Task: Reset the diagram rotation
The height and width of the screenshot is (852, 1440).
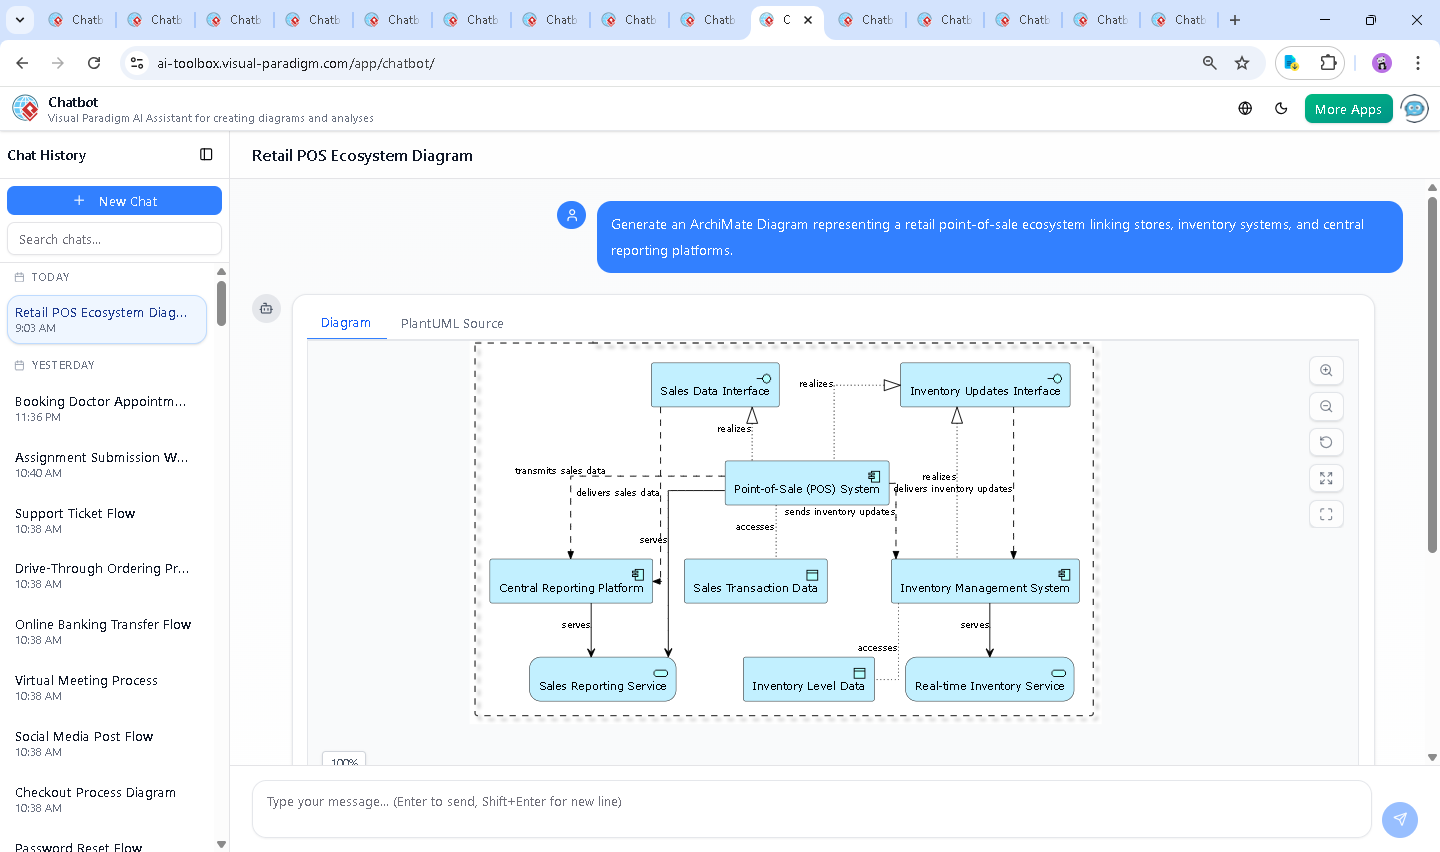Action: (x=1326, y=442)
